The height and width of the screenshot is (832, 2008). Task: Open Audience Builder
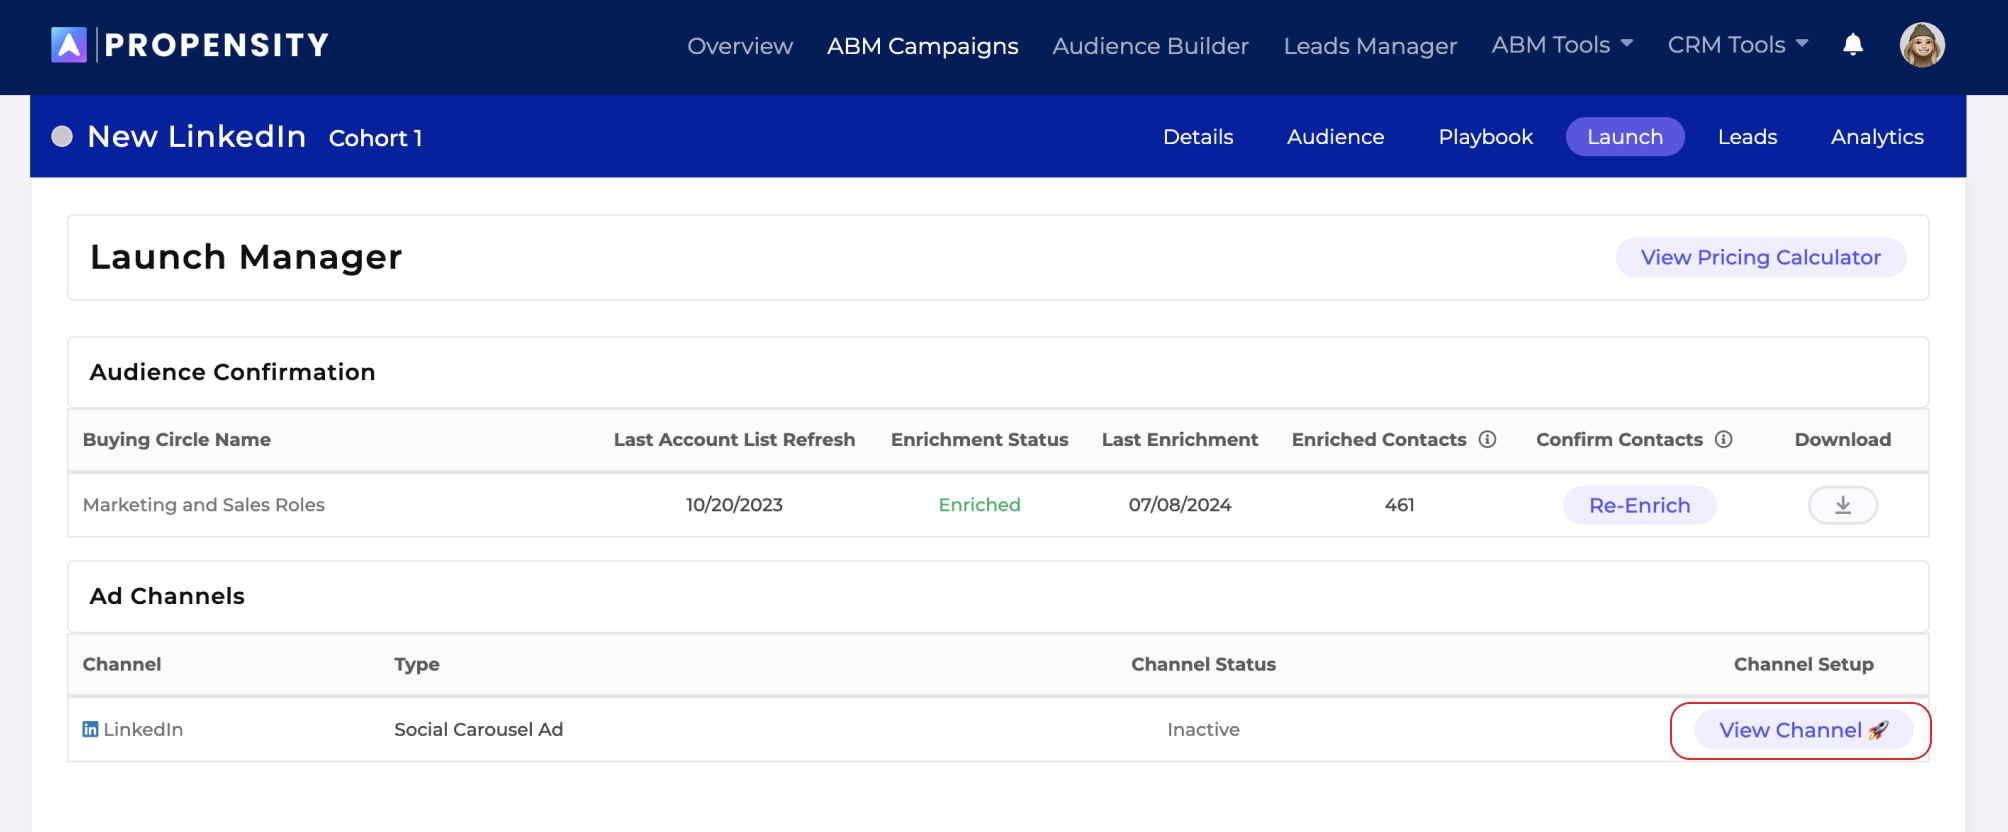(1151, 46)
